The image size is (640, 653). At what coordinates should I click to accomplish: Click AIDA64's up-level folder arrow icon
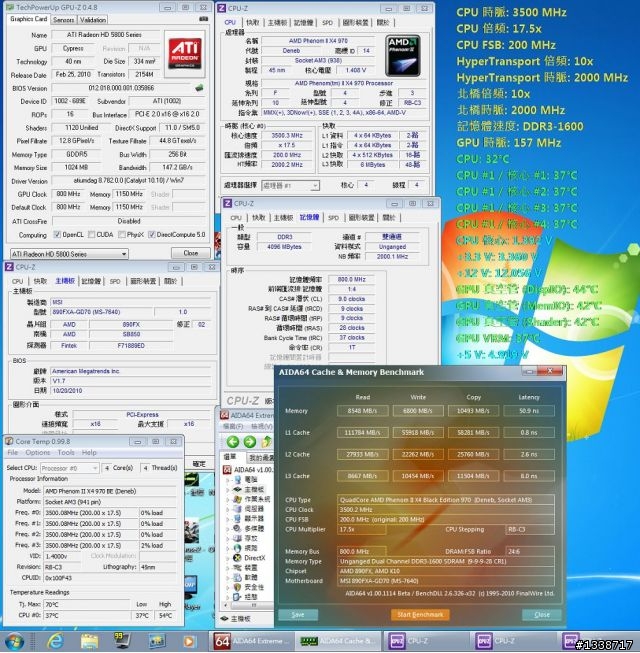tap(266, 441)
